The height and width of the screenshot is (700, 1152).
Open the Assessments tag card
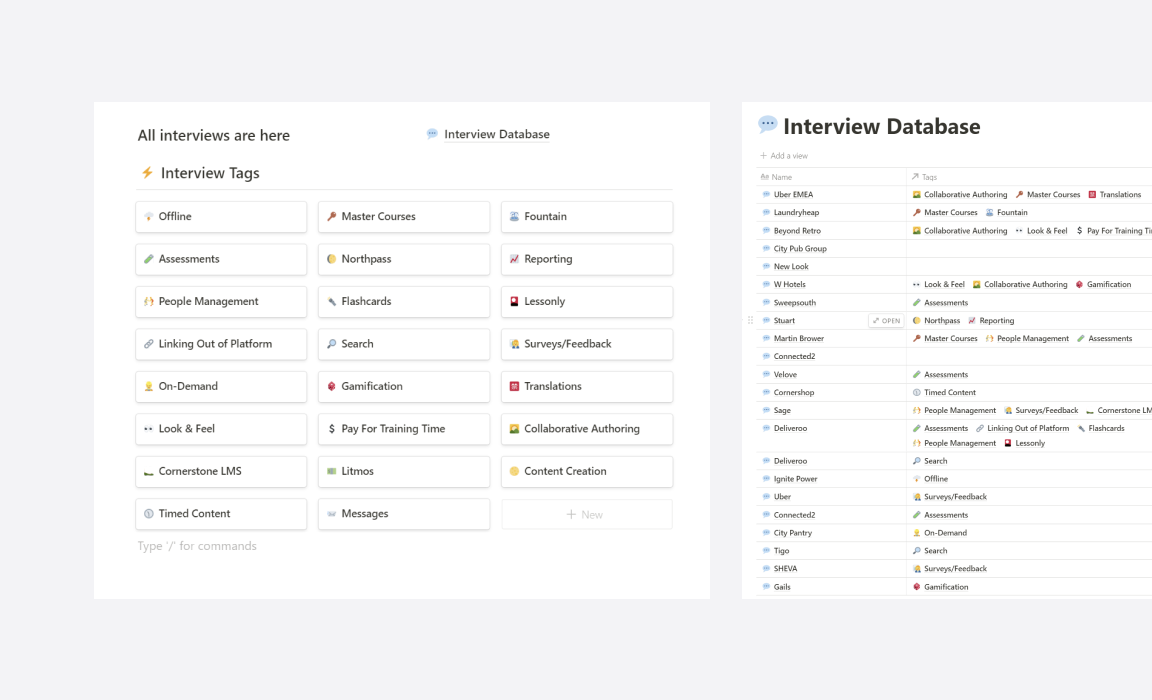tap(221, 259)
